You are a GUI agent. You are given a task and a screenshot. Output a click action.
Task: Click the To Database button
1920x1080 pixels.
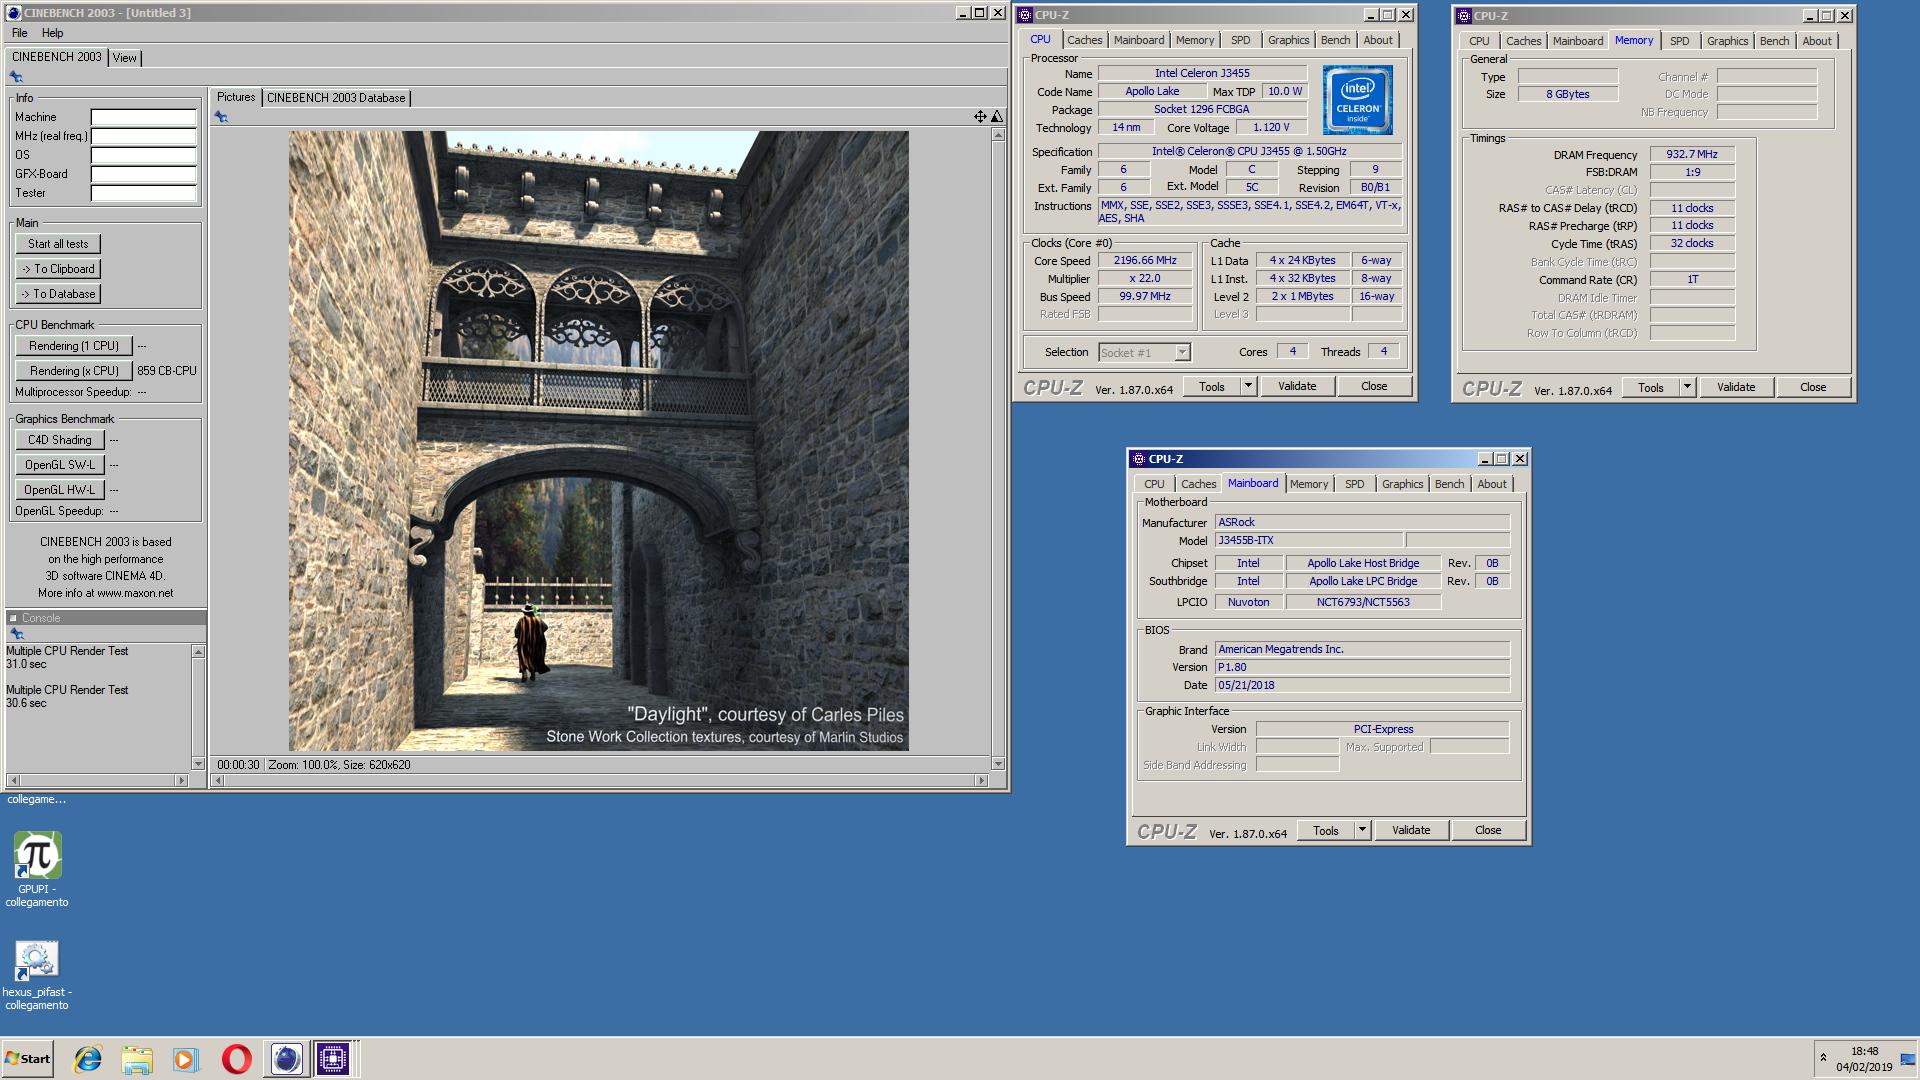58,294
